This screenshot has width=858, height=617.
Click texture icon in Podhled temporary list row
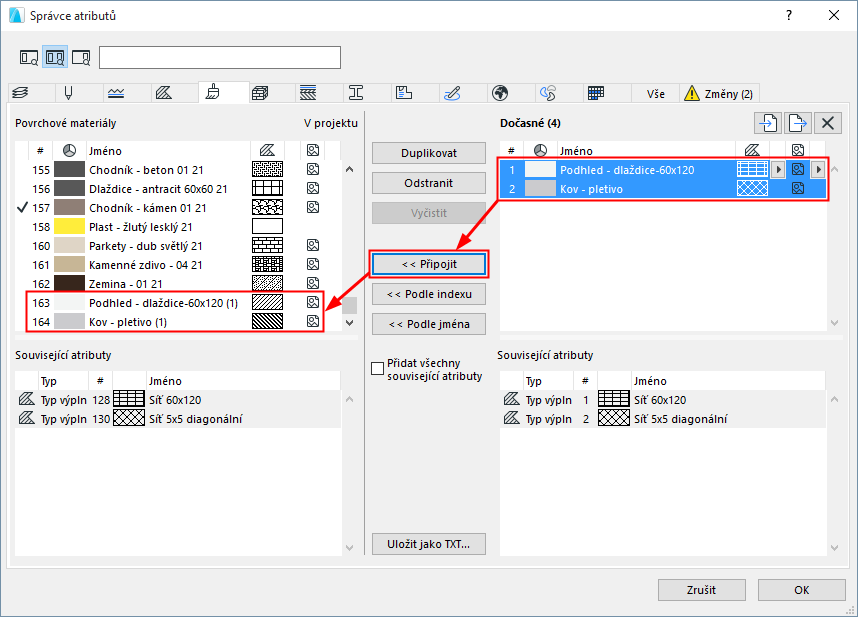[798, 170]
